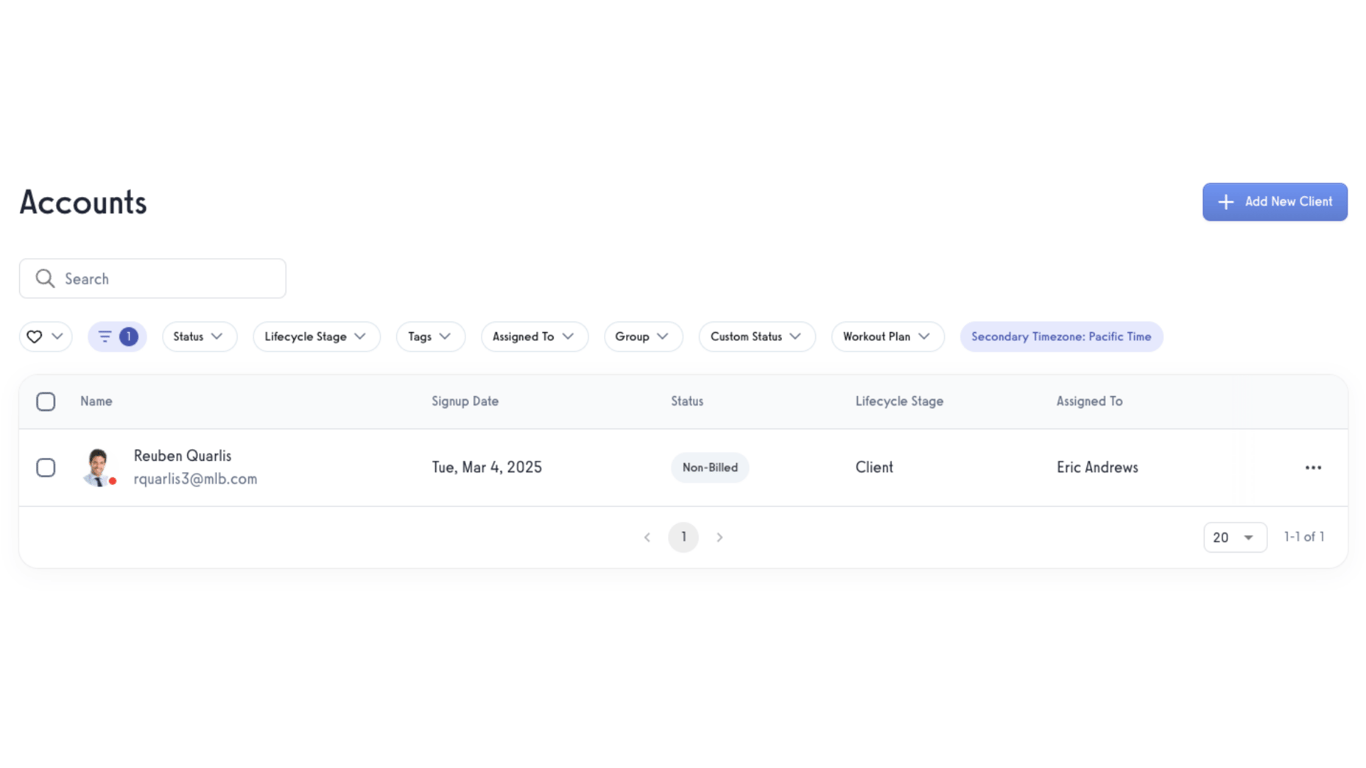
Task: Expand the Status filter dropdown
Action: (199, 337)
